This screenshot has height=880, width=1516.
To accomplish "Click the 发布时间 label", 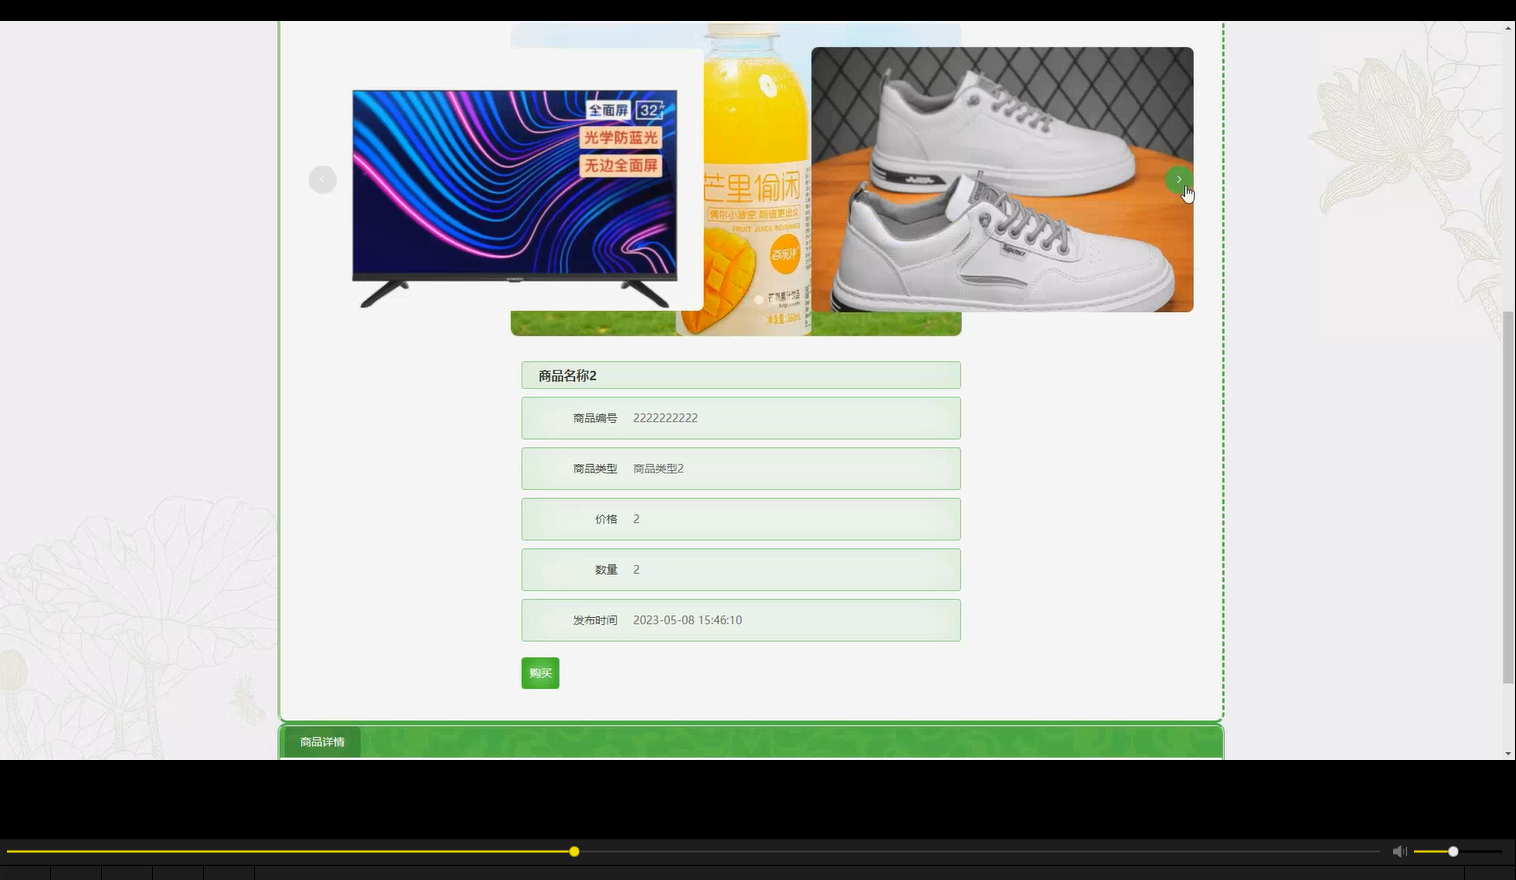I will (595, 620).
